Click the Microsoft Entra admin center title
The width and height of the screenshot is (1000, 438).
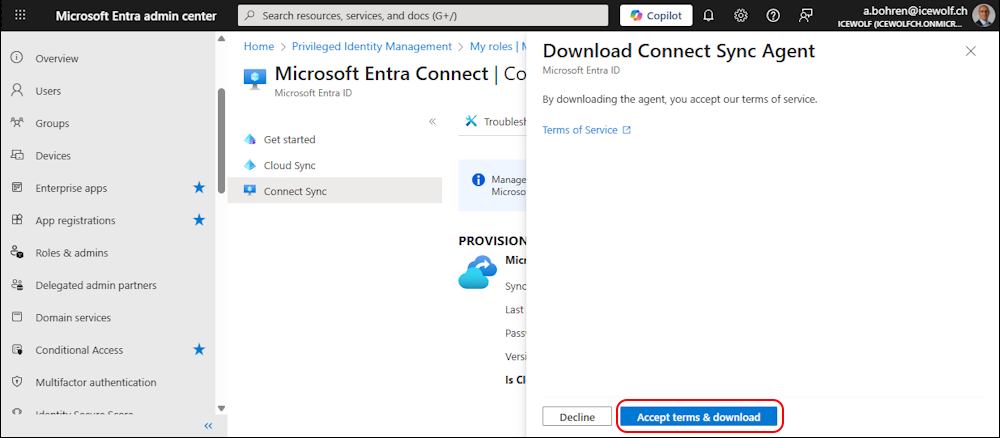pos(136,16)
